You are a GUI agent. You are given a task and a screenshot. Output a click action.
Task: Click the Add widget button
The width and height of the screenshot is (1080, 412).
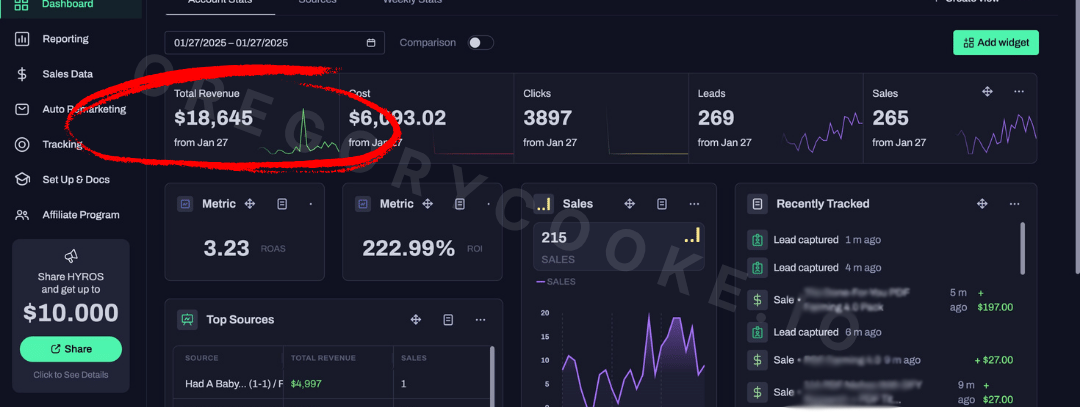[995, 43]
